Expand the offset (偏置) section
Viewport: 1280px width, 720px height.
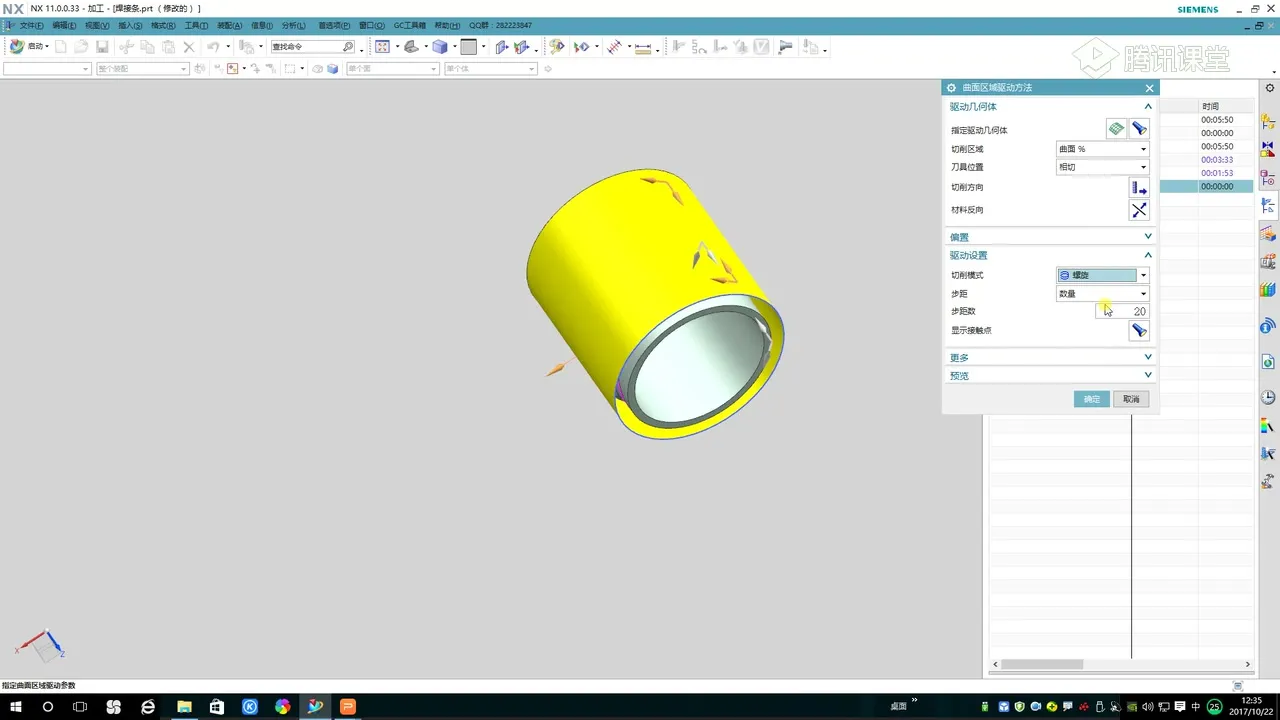(1148, 237)
